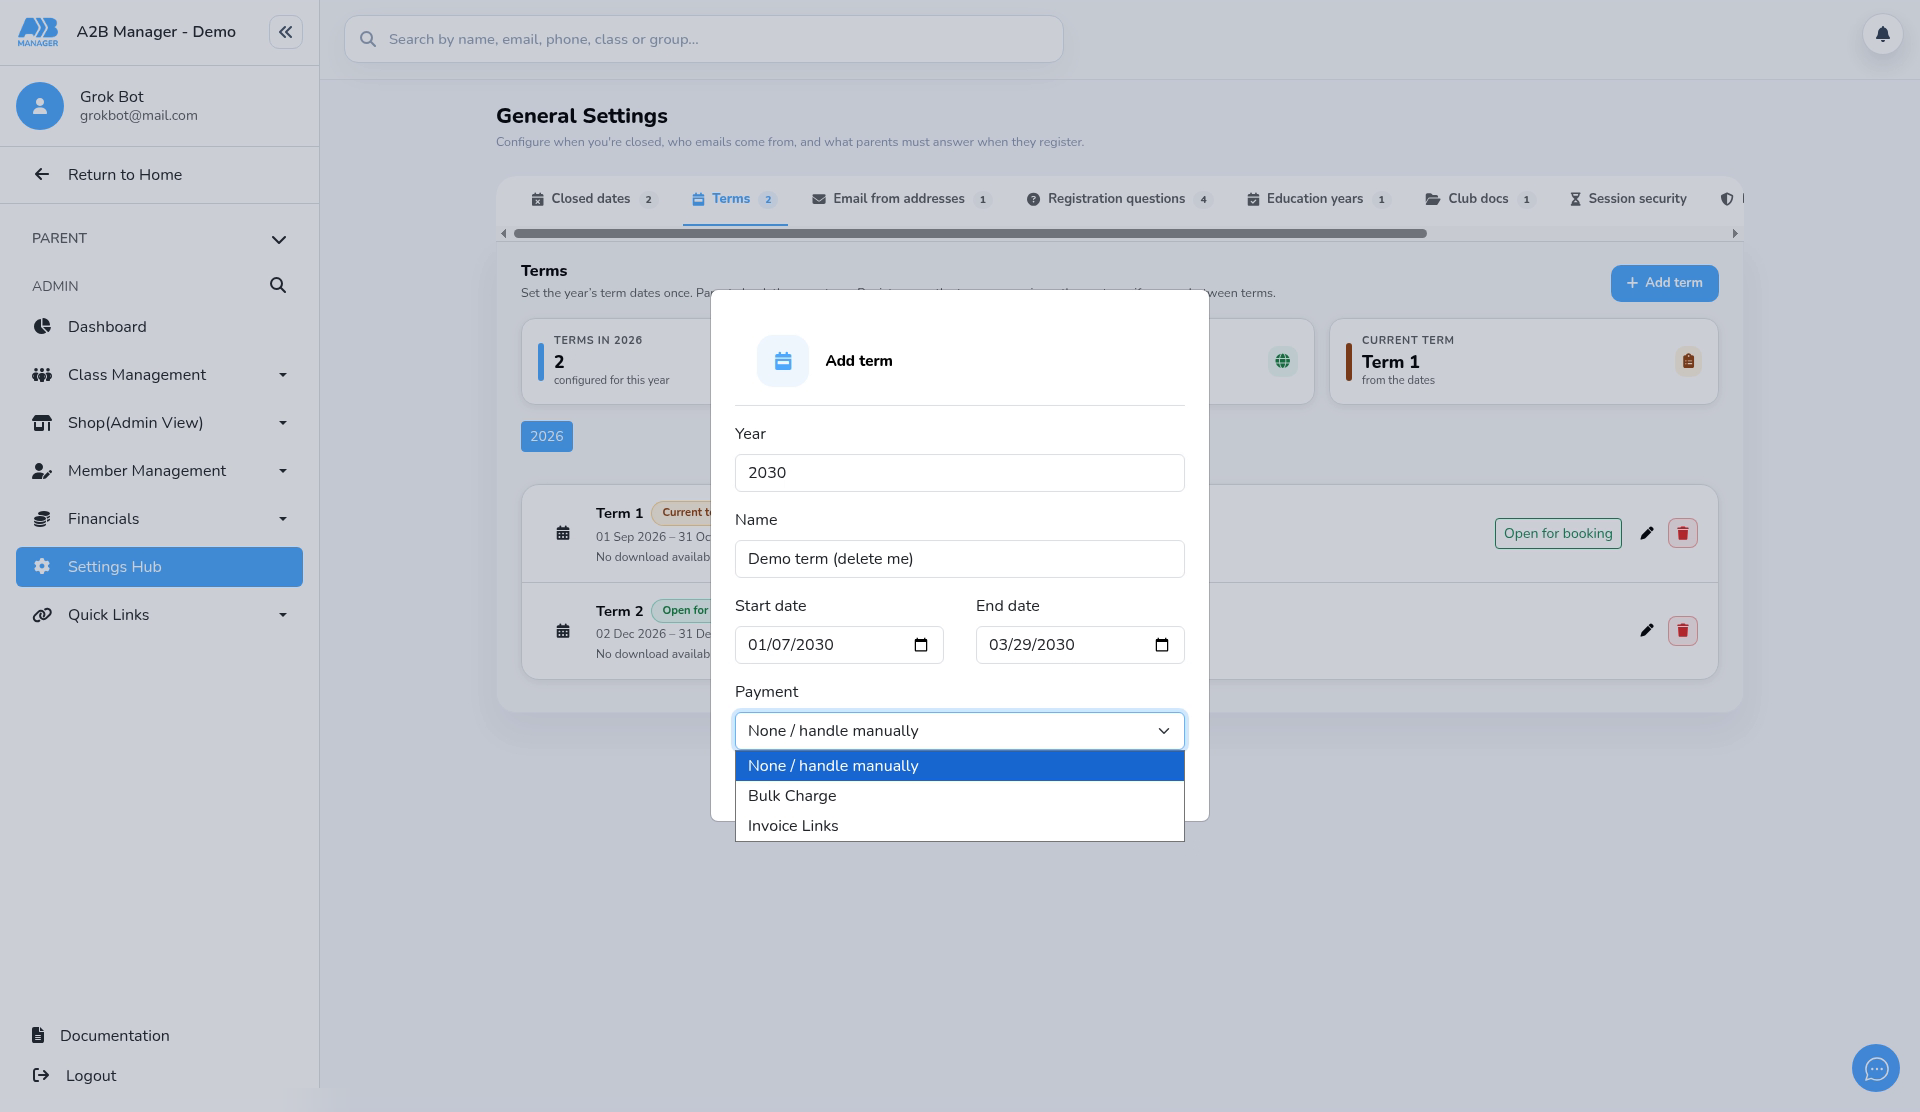Click the Term 1 calendar row icon
Screen dimensions: 1920x1112
[x=563, y=534]
